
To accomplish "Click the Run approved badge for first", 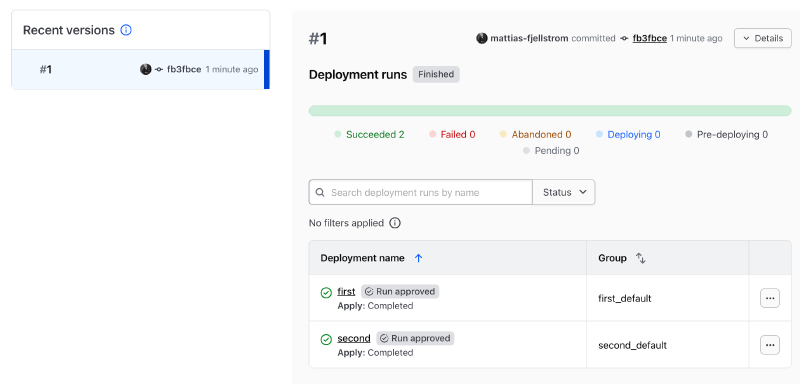I will 400,292.
